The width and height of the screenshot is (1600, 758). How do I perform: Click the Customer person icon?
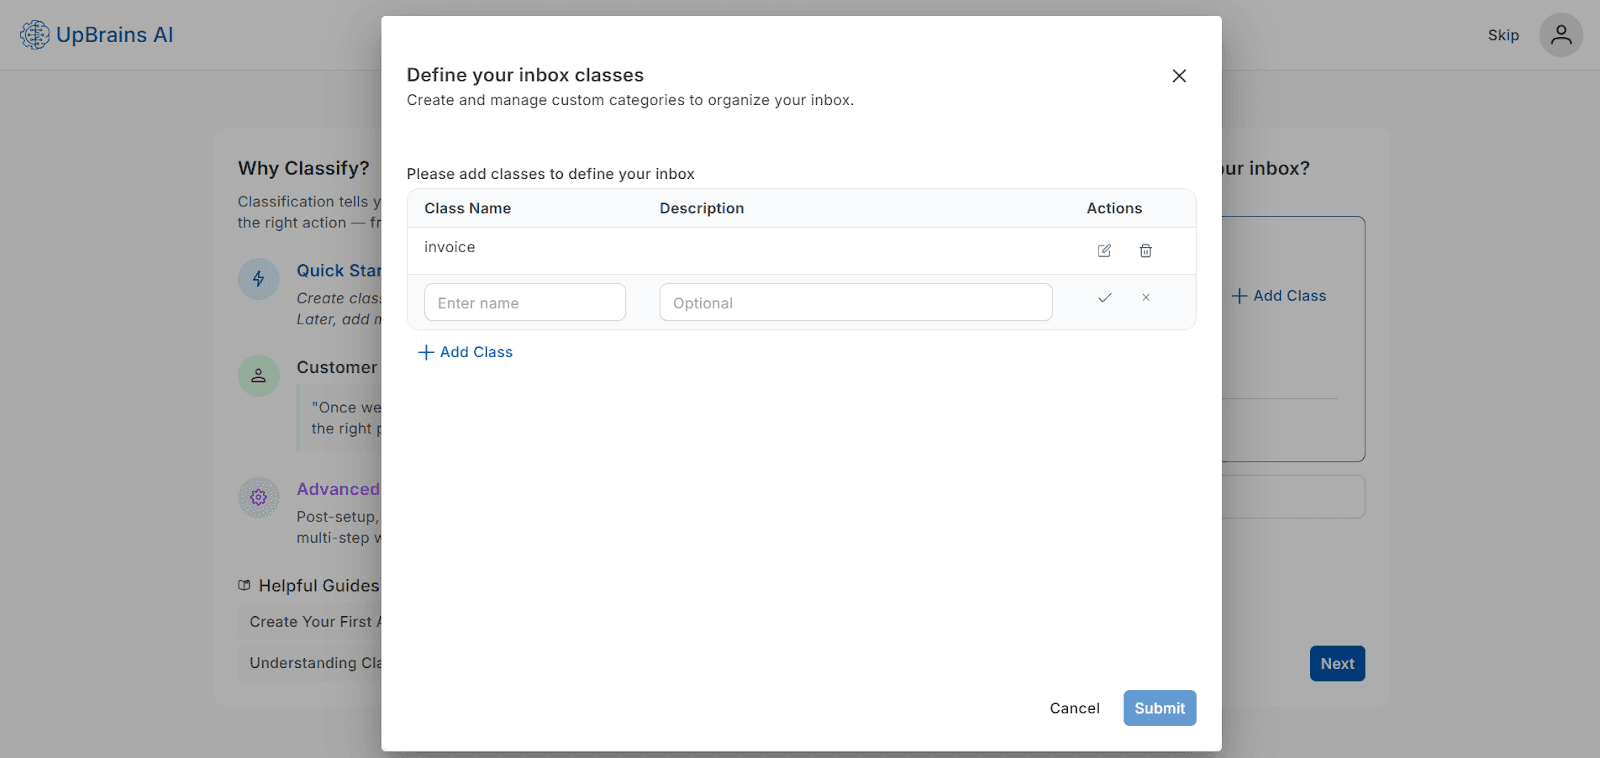click(x=258, y=376)
